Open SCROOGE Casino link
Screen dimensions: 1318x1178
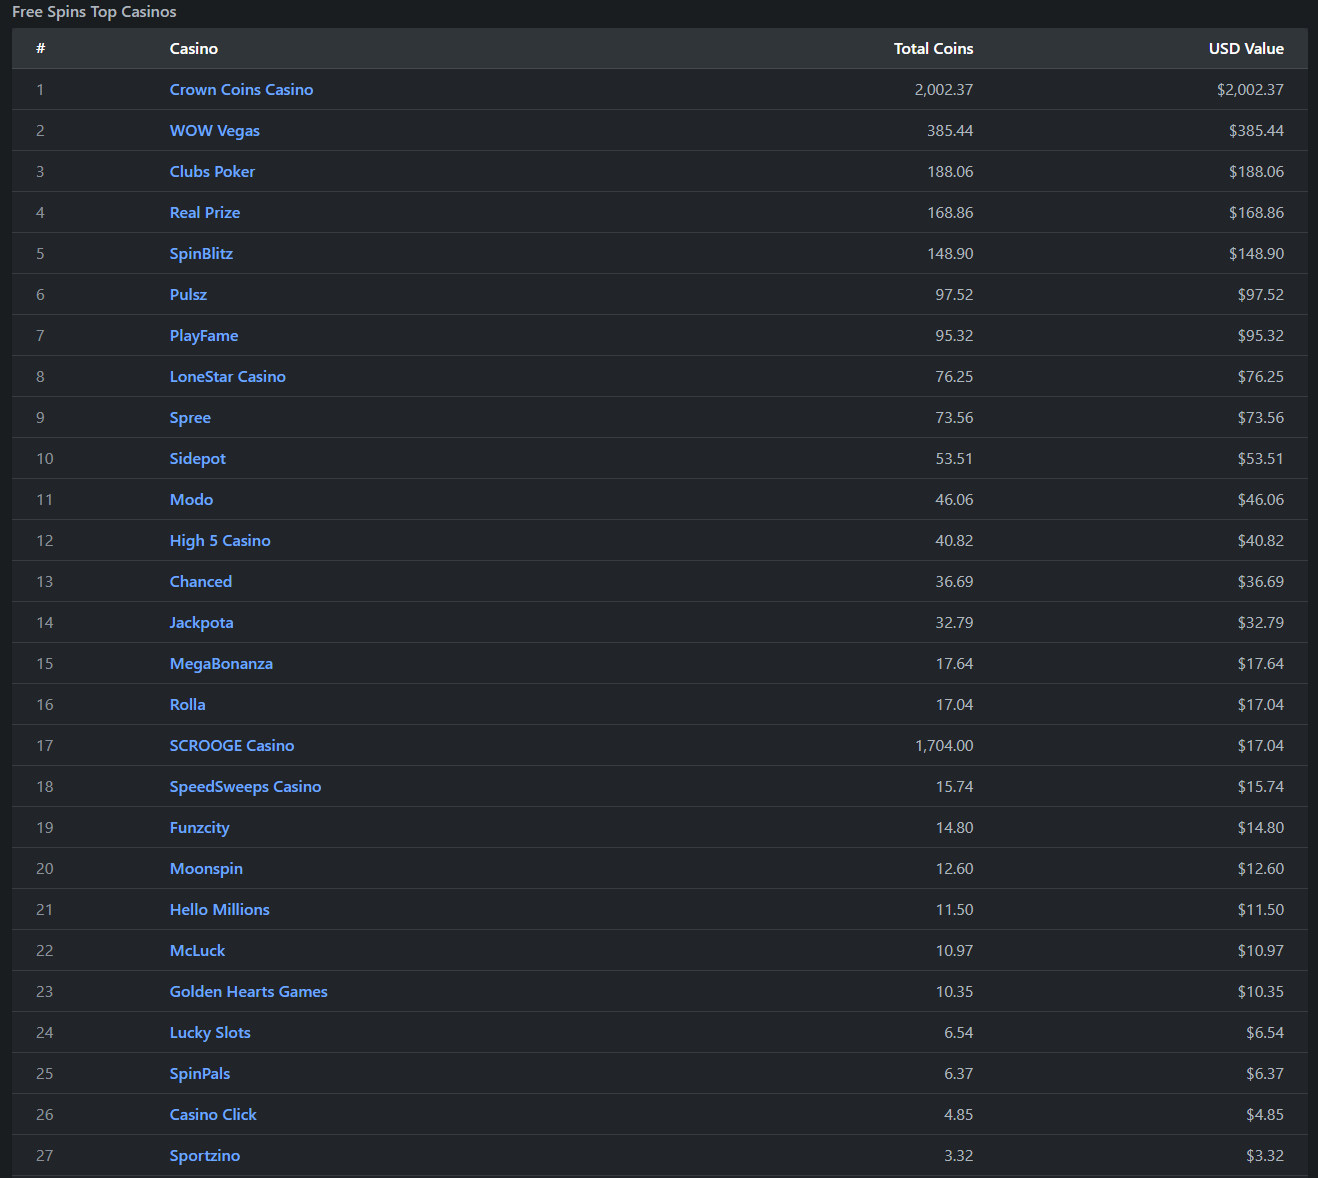coord(232,745)
